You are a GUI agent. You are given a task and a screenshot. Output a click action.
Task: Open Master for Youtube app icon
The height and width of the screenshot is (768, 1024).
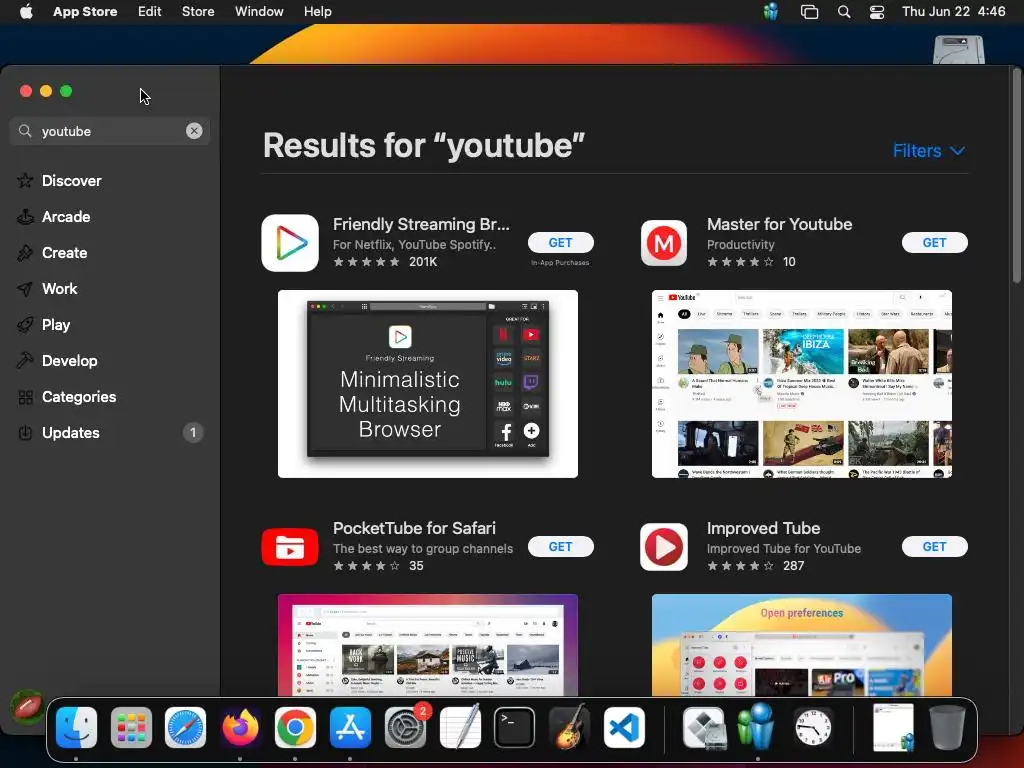664,243
